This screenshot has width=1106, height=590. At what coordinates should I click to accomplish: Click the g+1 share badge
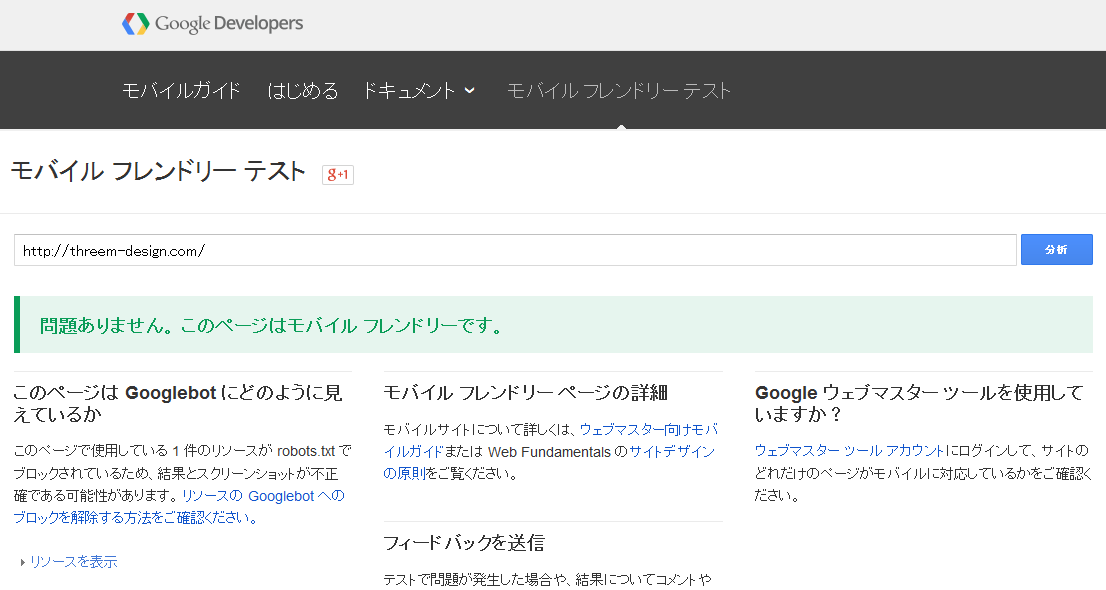[x=338, y=173]
